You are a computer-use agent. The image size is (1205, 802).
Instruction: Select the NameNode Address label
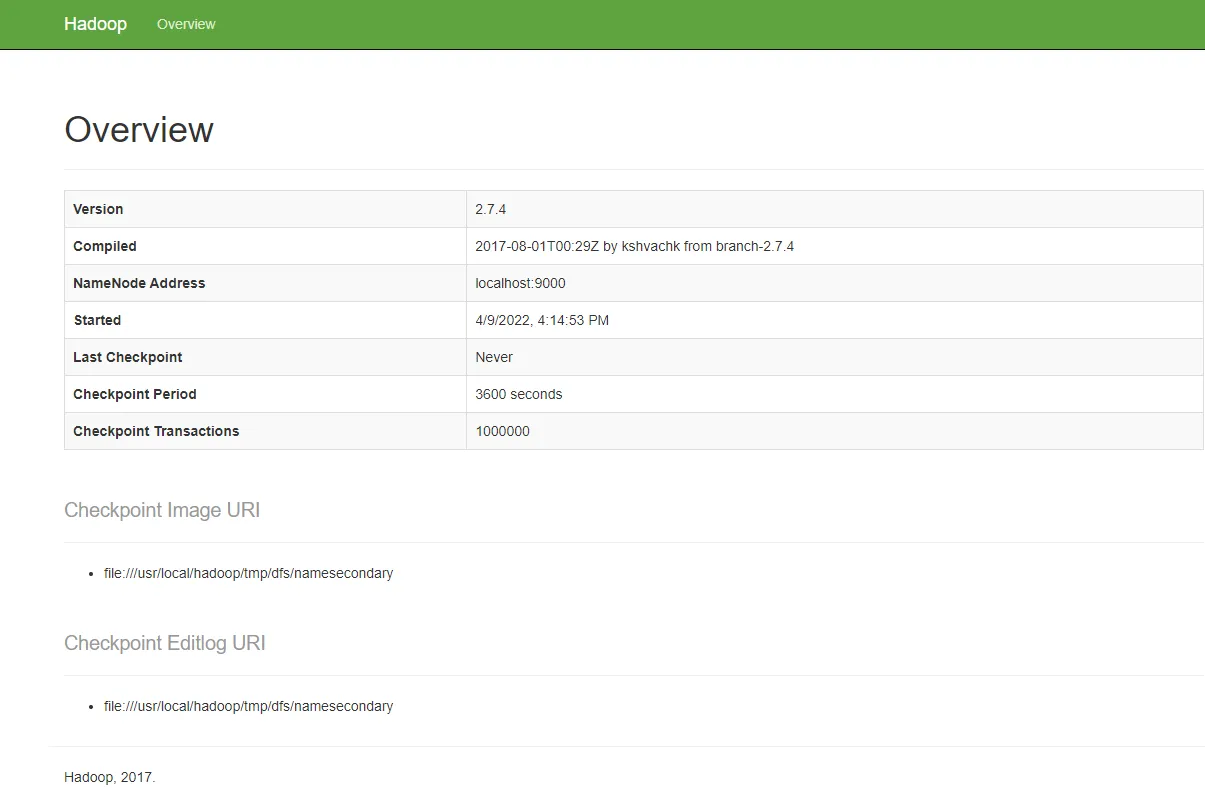coord(139,283)
